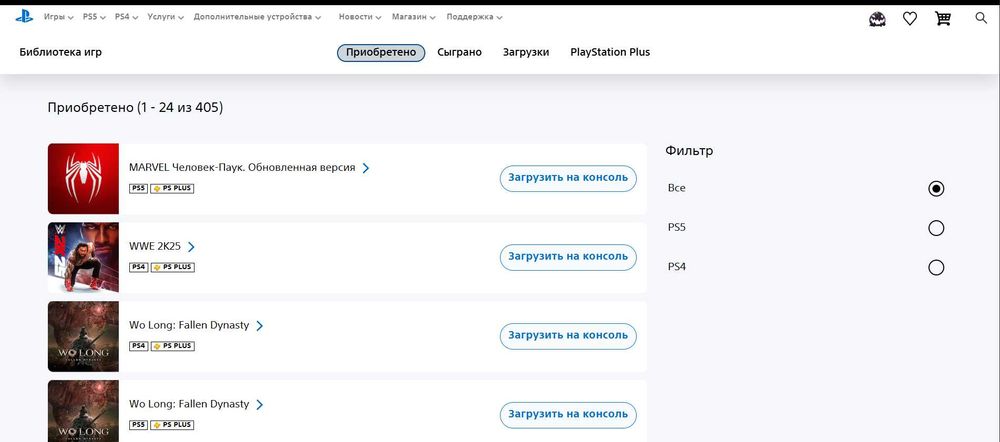This screenshot has width=1000, height=442.
Task: Expand the Дополнительные устройства menu
Action: click(257, 17)
